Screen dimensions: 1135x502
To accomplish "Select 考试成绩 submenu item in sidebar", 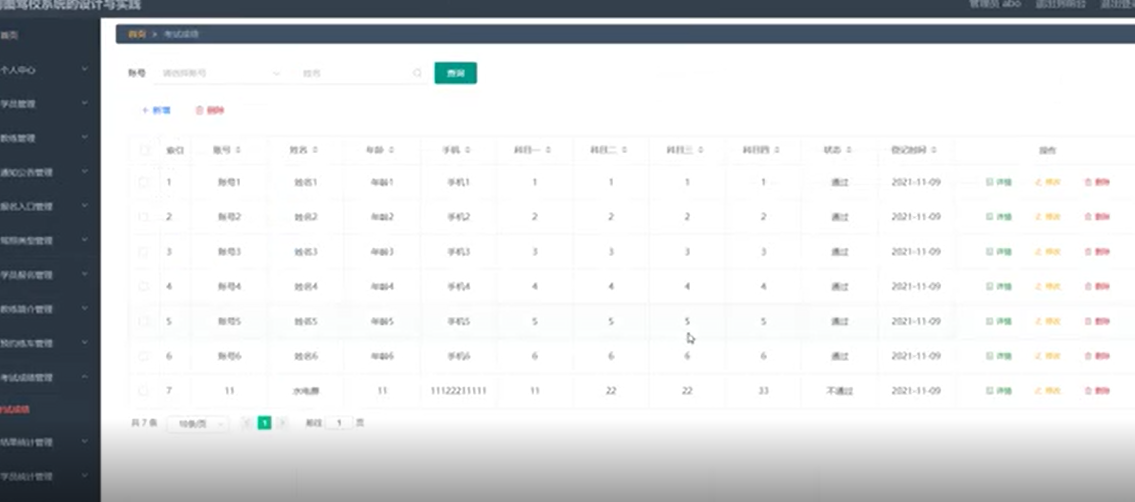I will [14, 409].
